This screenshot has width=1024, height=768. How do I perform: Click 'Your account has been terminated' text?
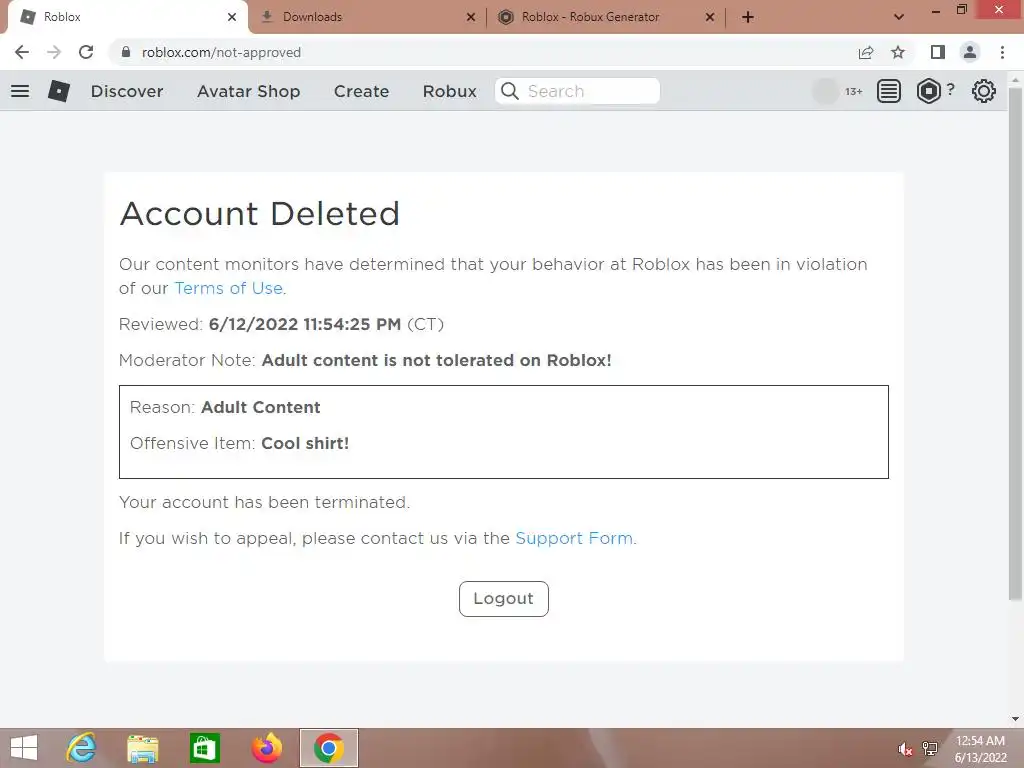(x=264, y=502)
